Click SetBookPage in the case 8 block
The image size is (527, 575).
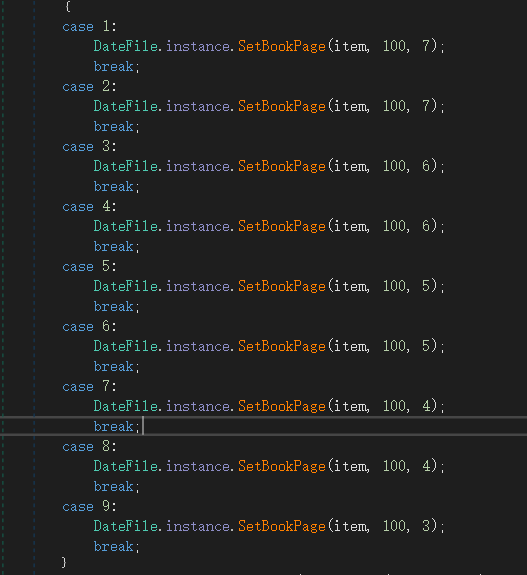[282, 467]
